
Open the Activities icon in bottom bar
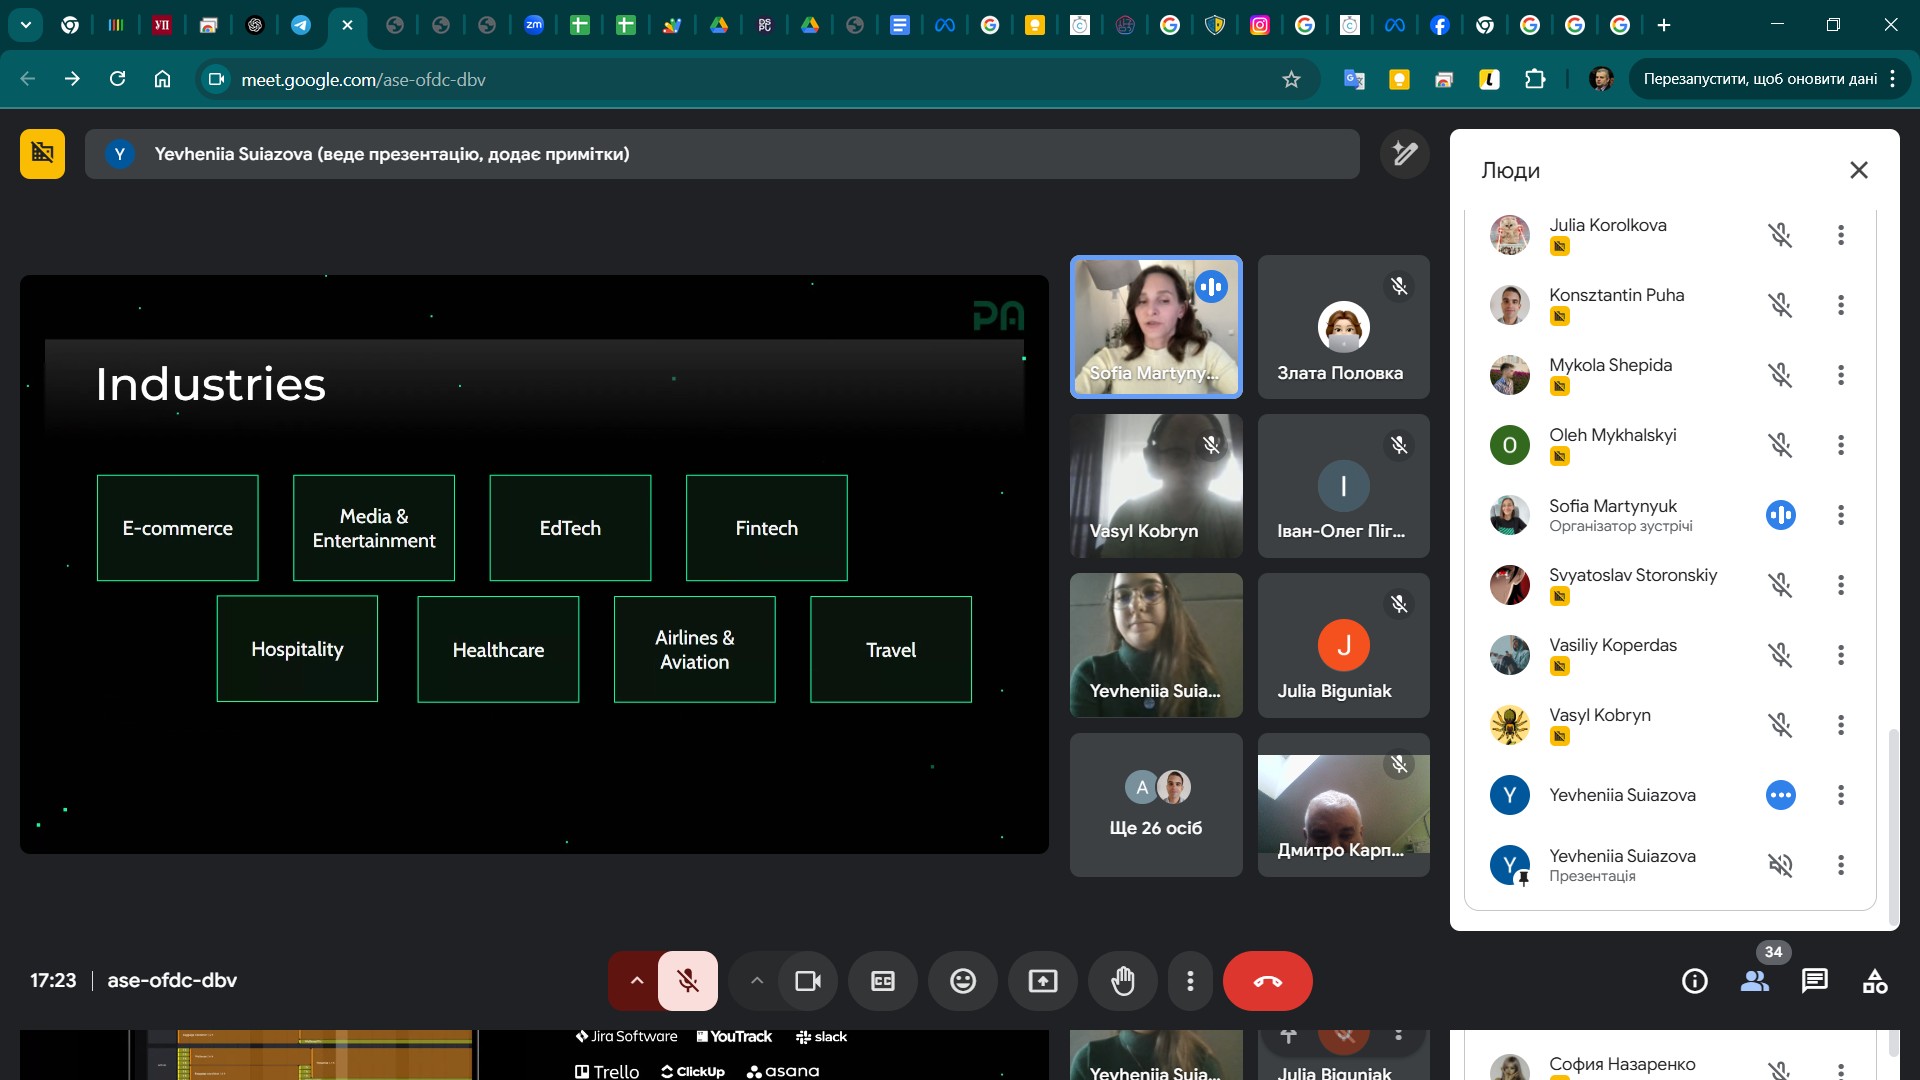(1875, 981)
